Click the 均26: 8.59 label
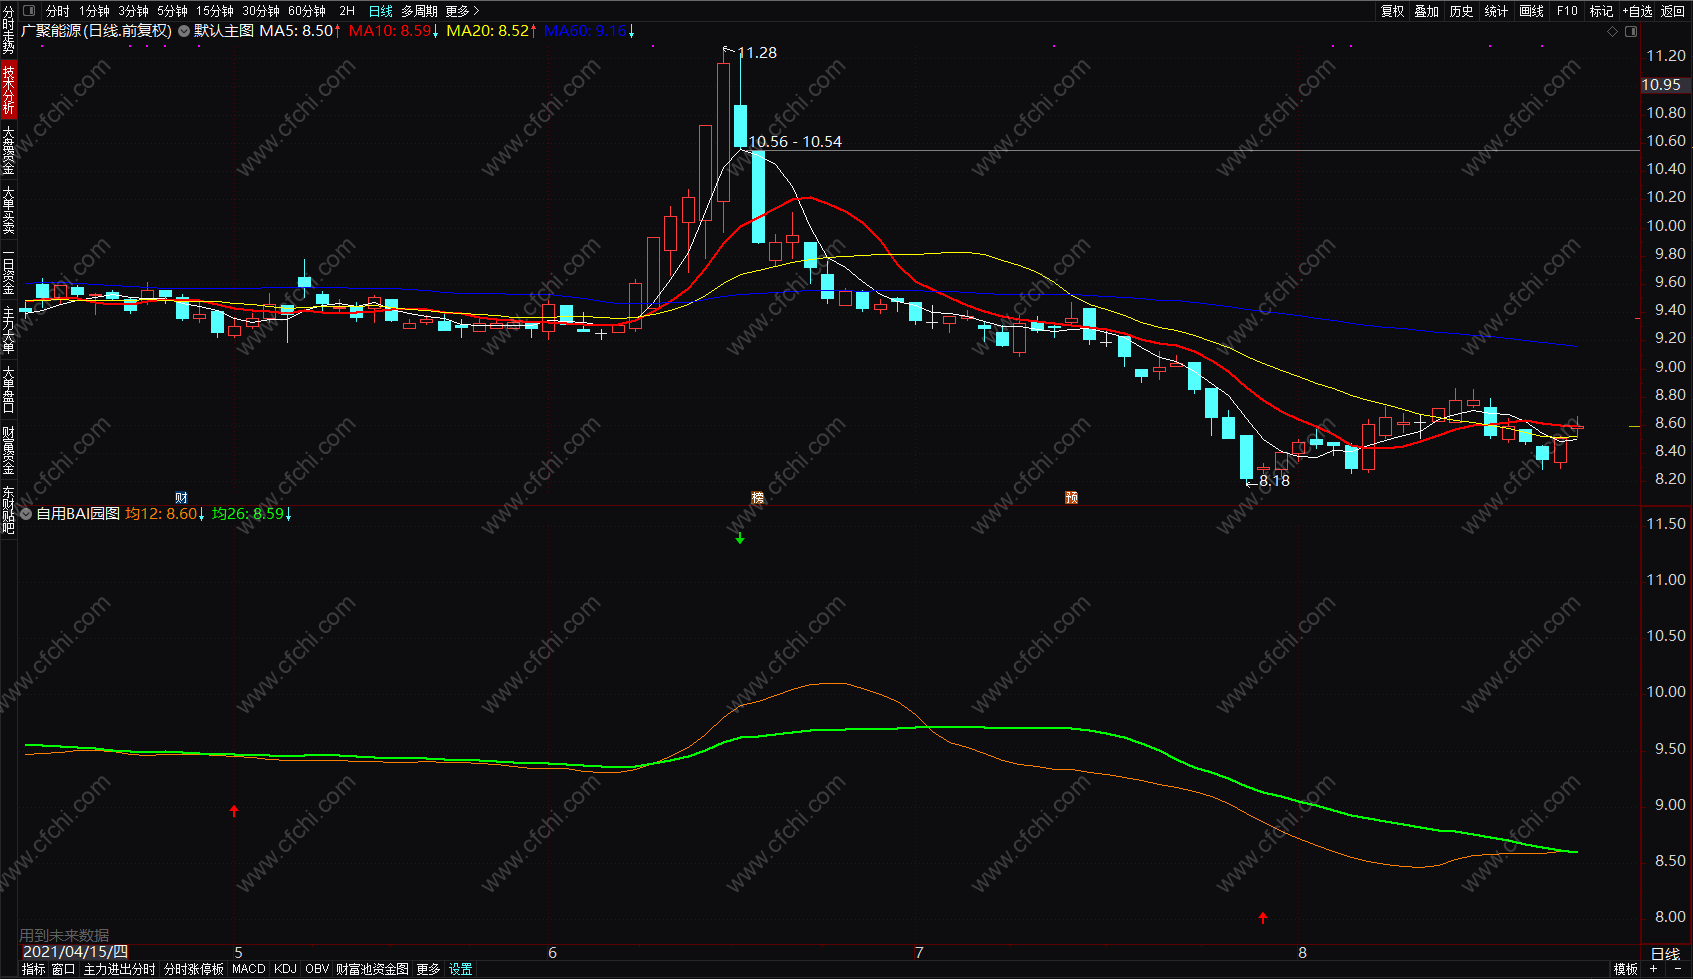The height and width of the screenshot is (979, 1693). pos(252,514)
